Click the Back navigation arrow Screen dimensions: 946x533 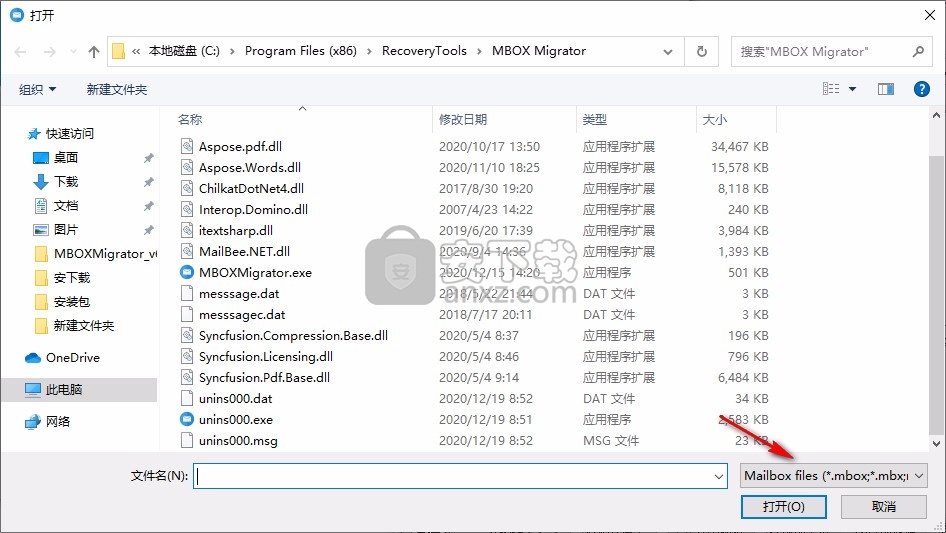click(20, 52)
